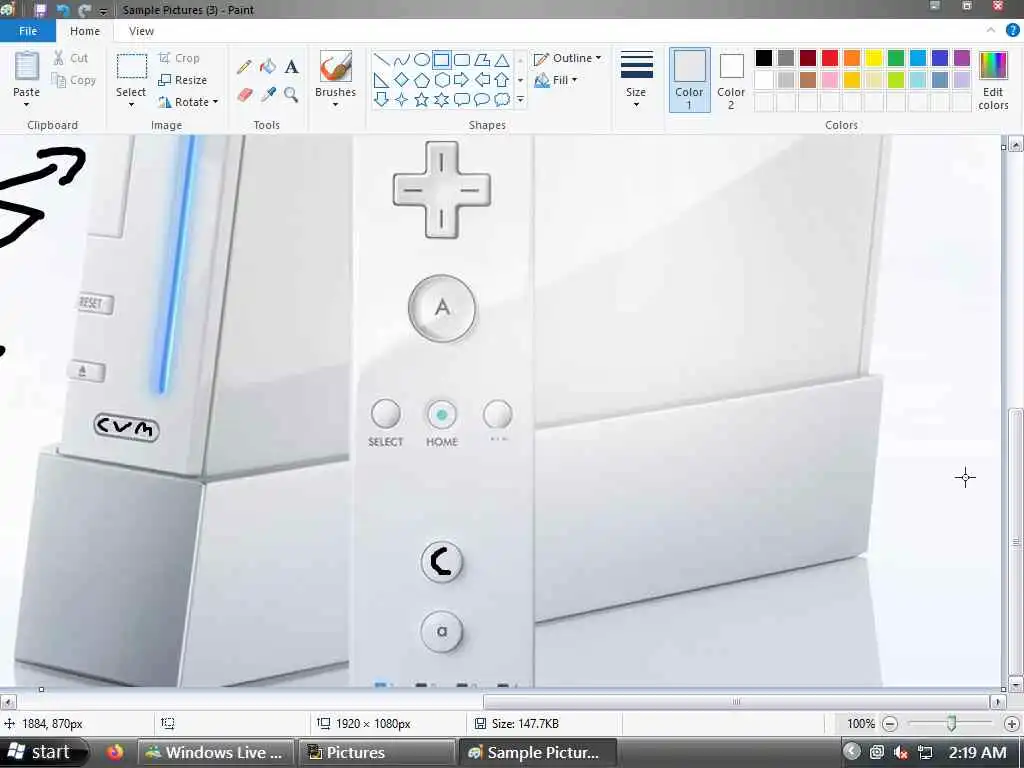Select the Five-point star shape
This screenshot has height=768, width=1024.
pyautogui.click(x=422, y=99)
